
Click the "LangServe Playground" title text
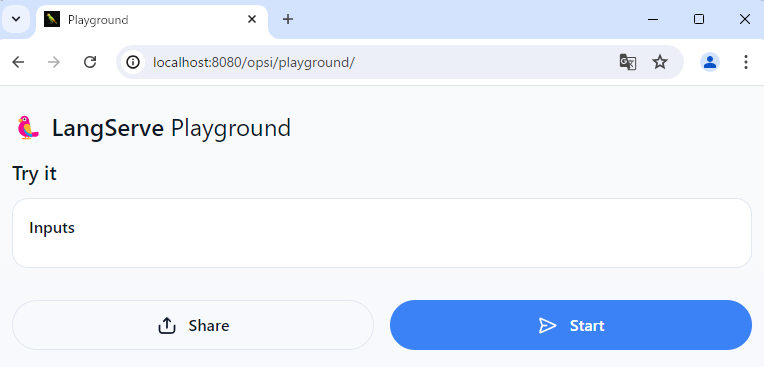pyautogui.click(x=172, y=128)
